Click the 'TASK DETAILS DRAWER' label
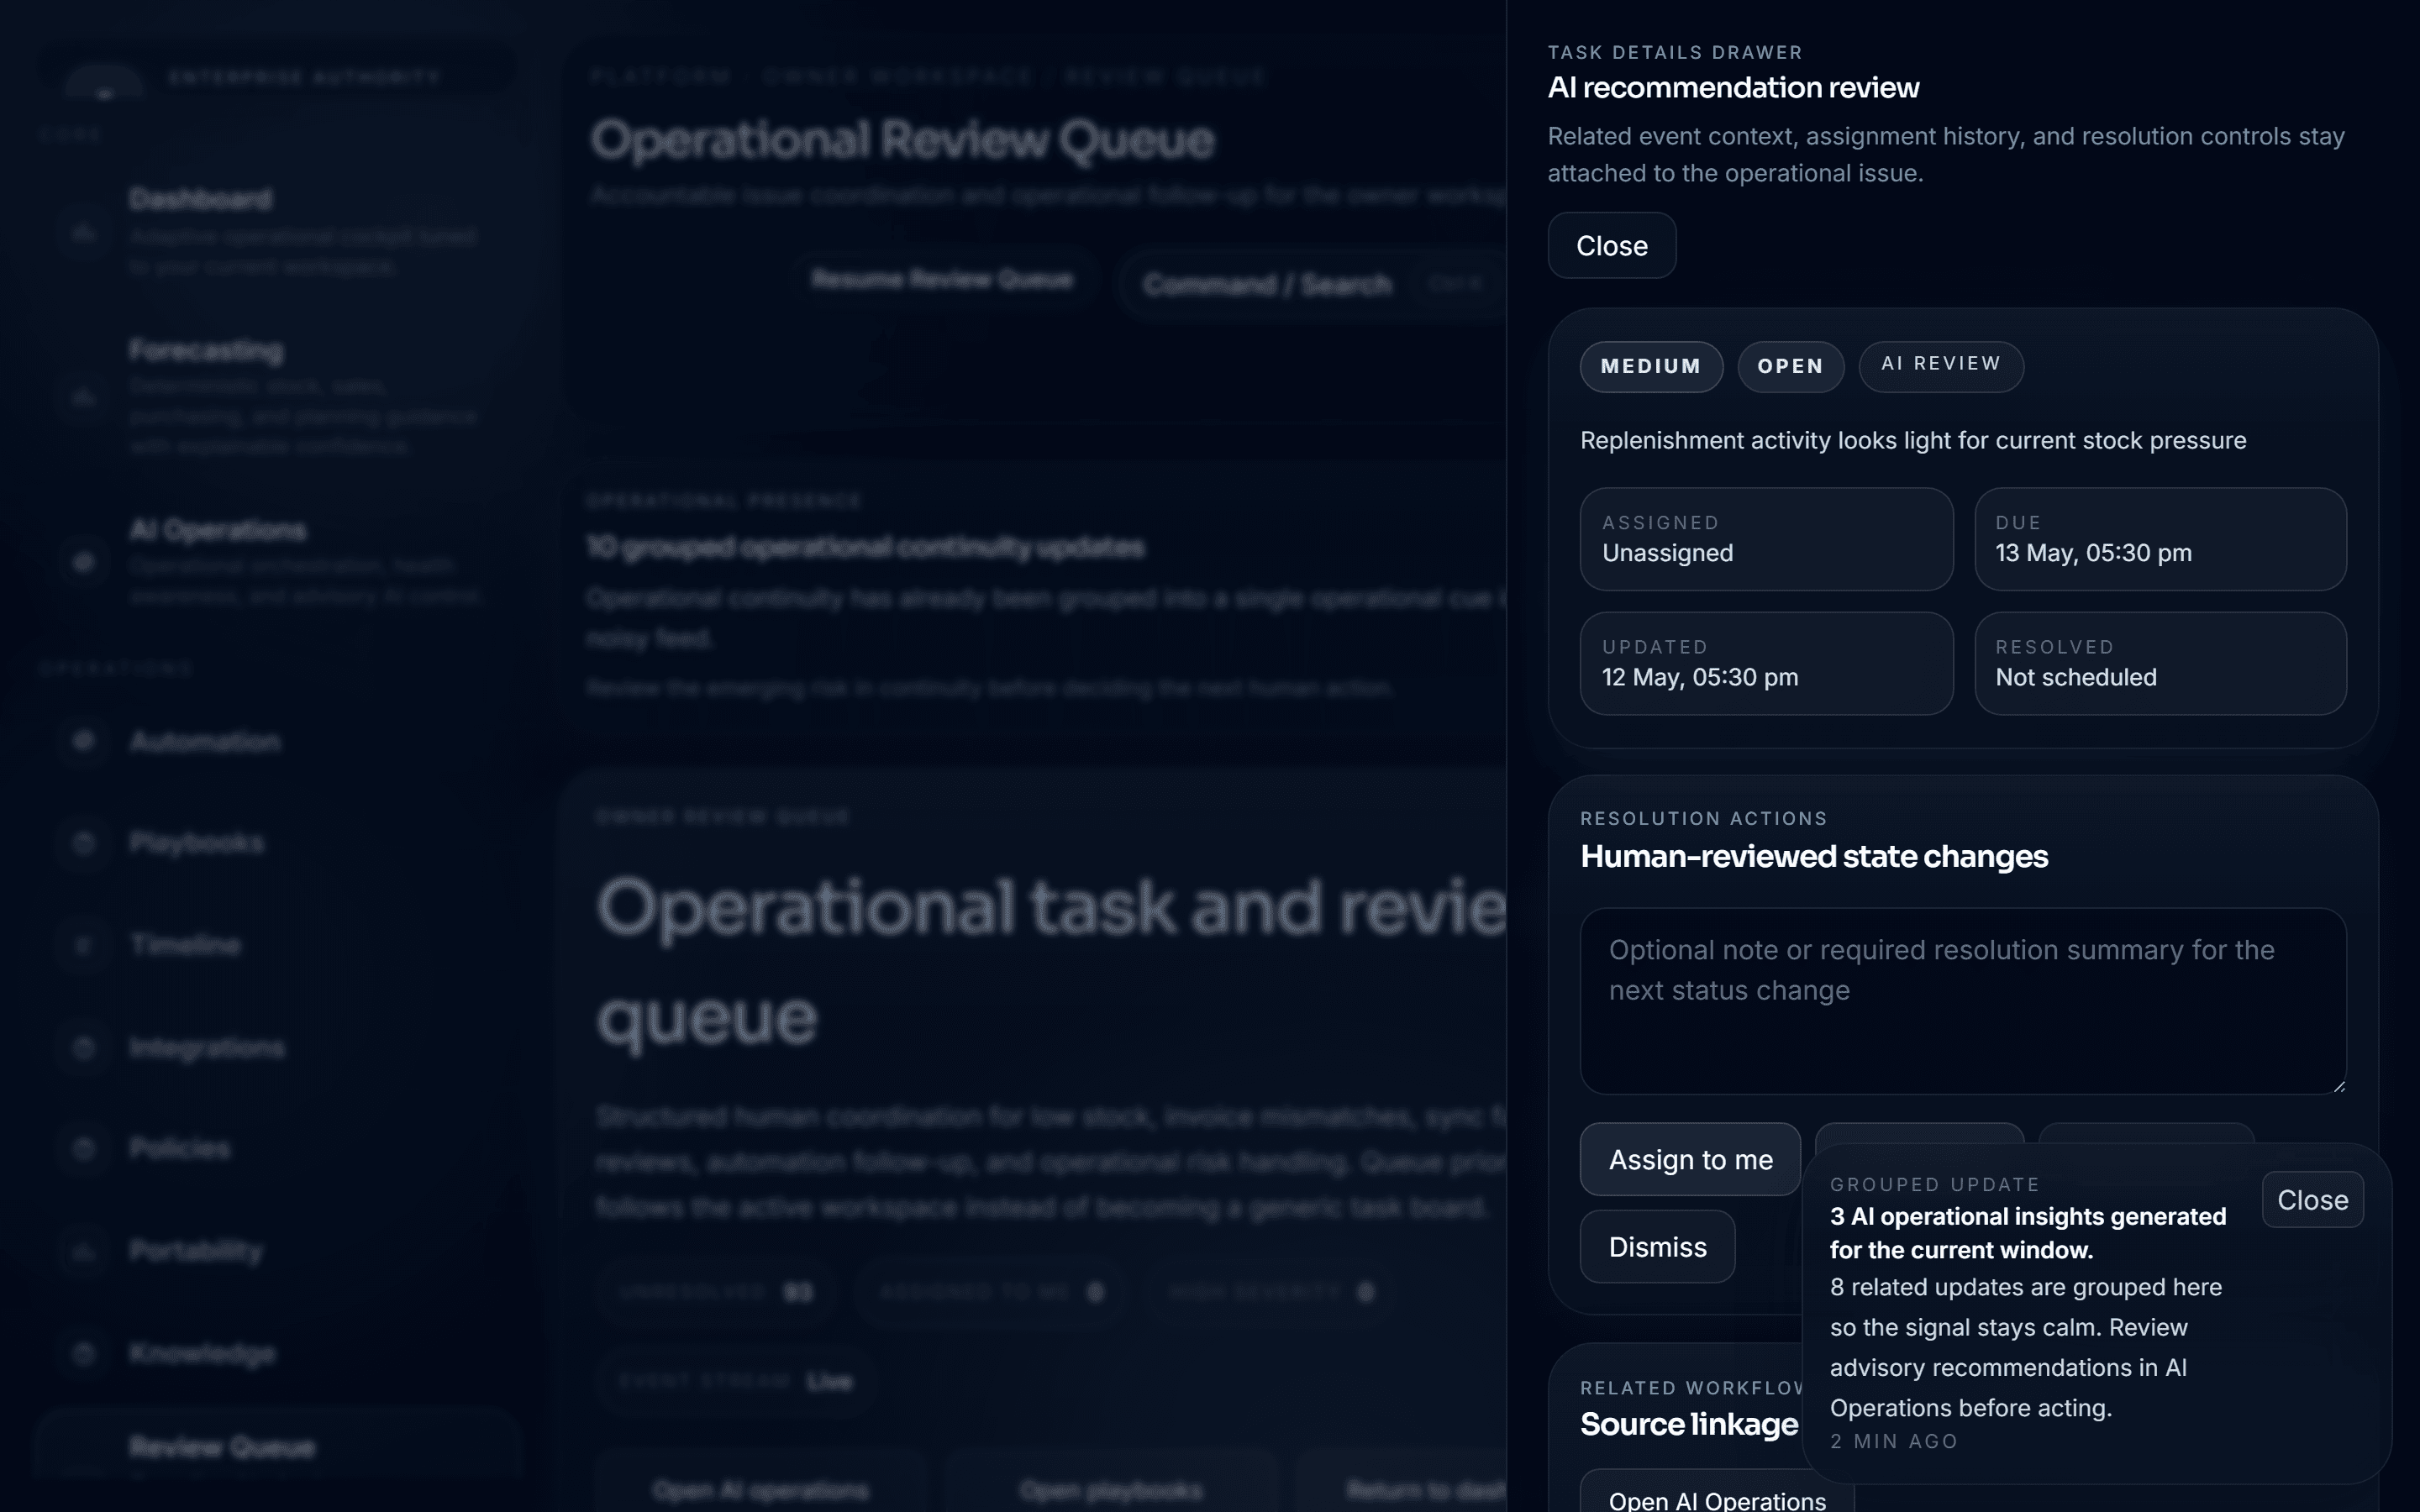This screenshot has height=1512, width=2420. pyautogui.click(x=1674, y=52)
